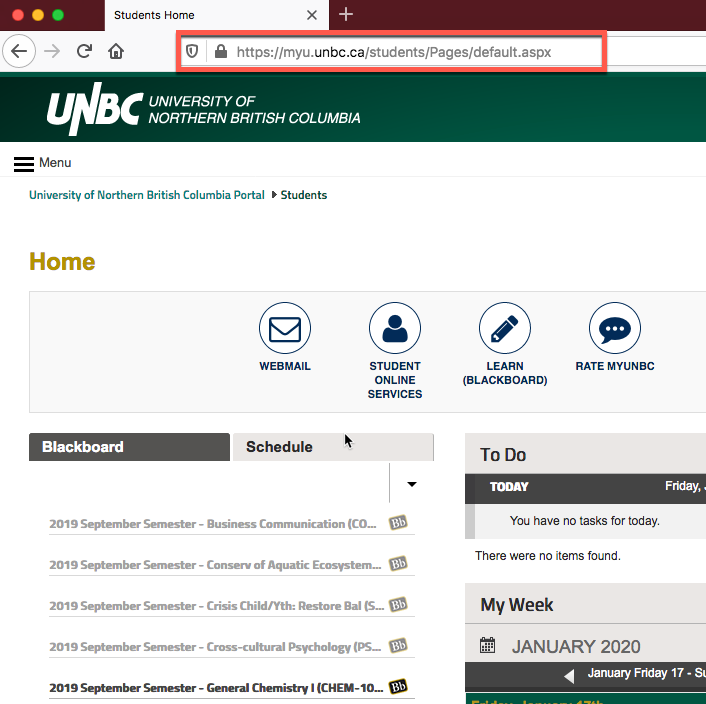Click University of Northern British Columbia Portal breadcrumb
The height and width of the screenshot is (704, 706).
pyautogui.click(x=147, y=195)
